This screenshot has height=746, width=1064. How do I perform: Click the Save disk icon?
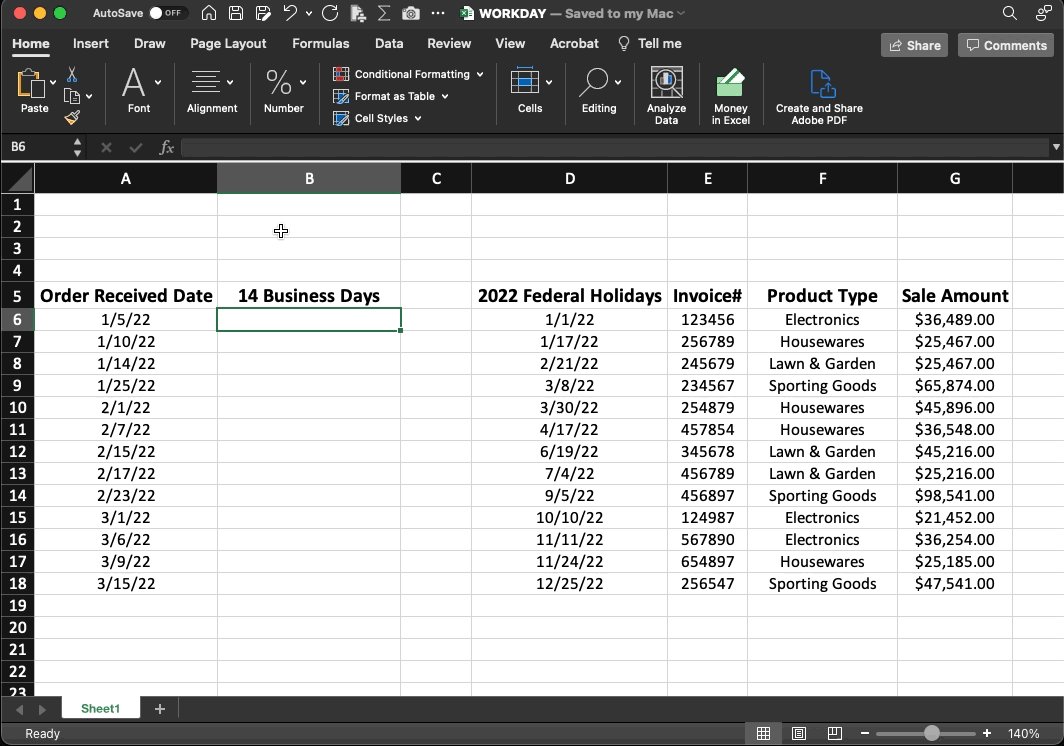click(x=235, y=13)
